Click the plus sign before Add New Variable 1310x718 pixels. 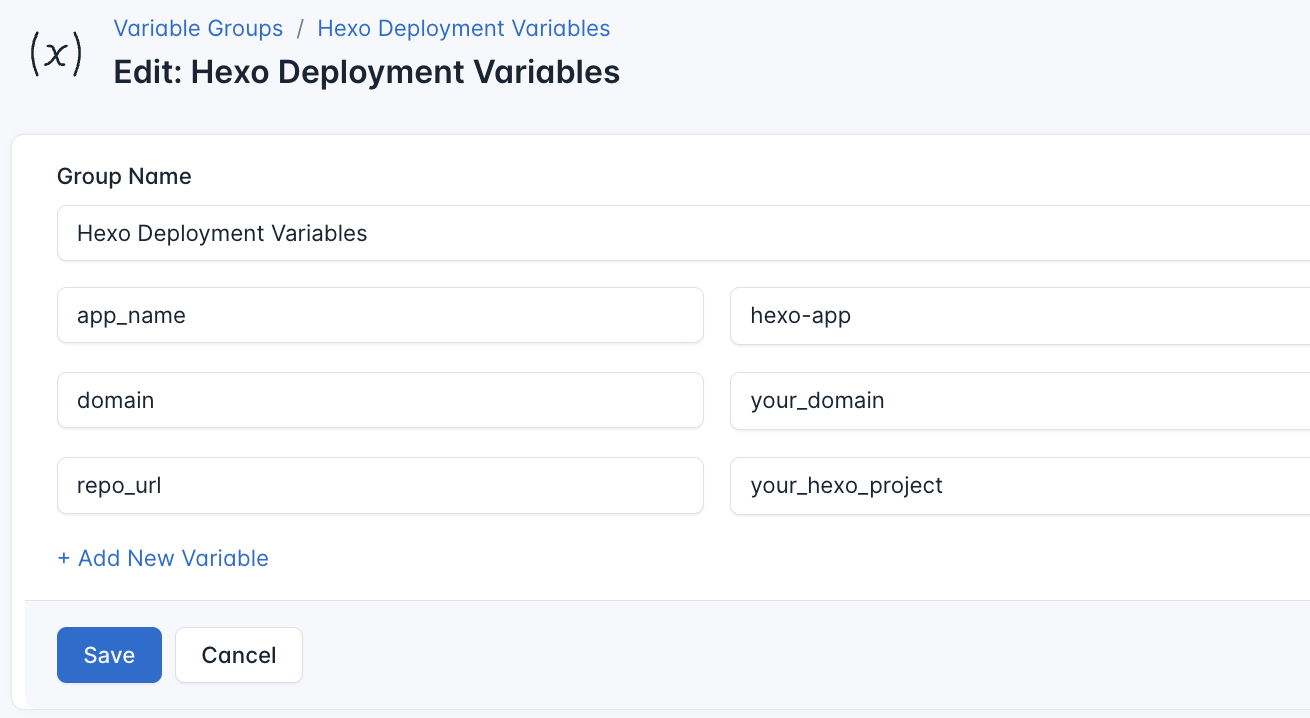pos(63,558)
